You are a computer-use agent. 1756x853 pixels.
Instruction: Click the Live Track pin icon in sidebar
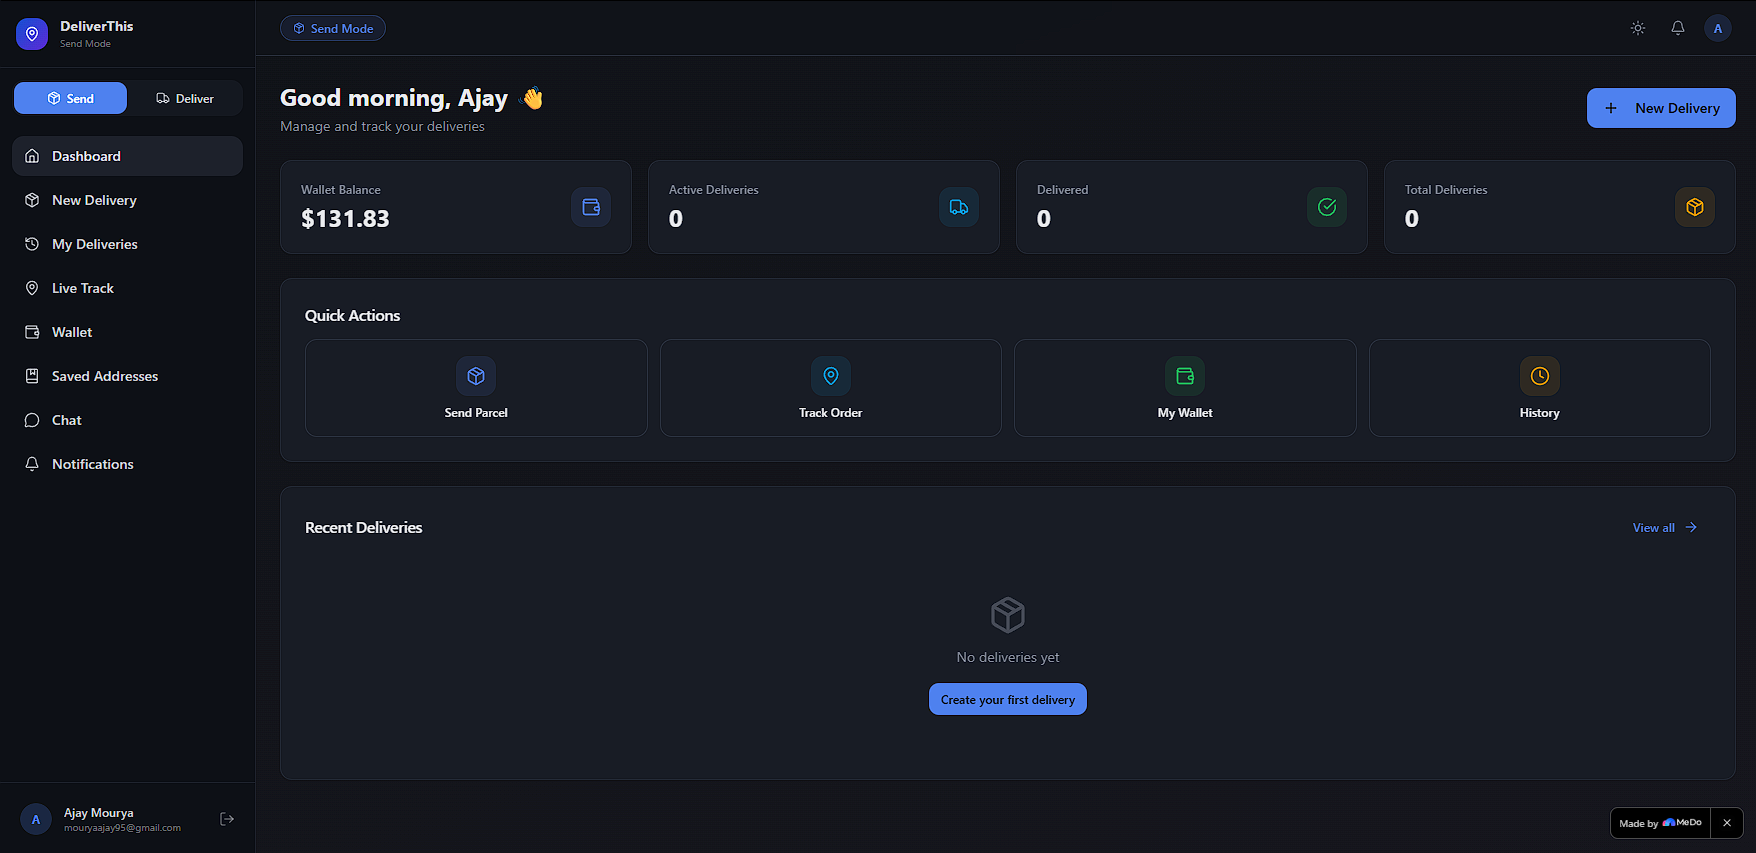[x=32, y=288]
